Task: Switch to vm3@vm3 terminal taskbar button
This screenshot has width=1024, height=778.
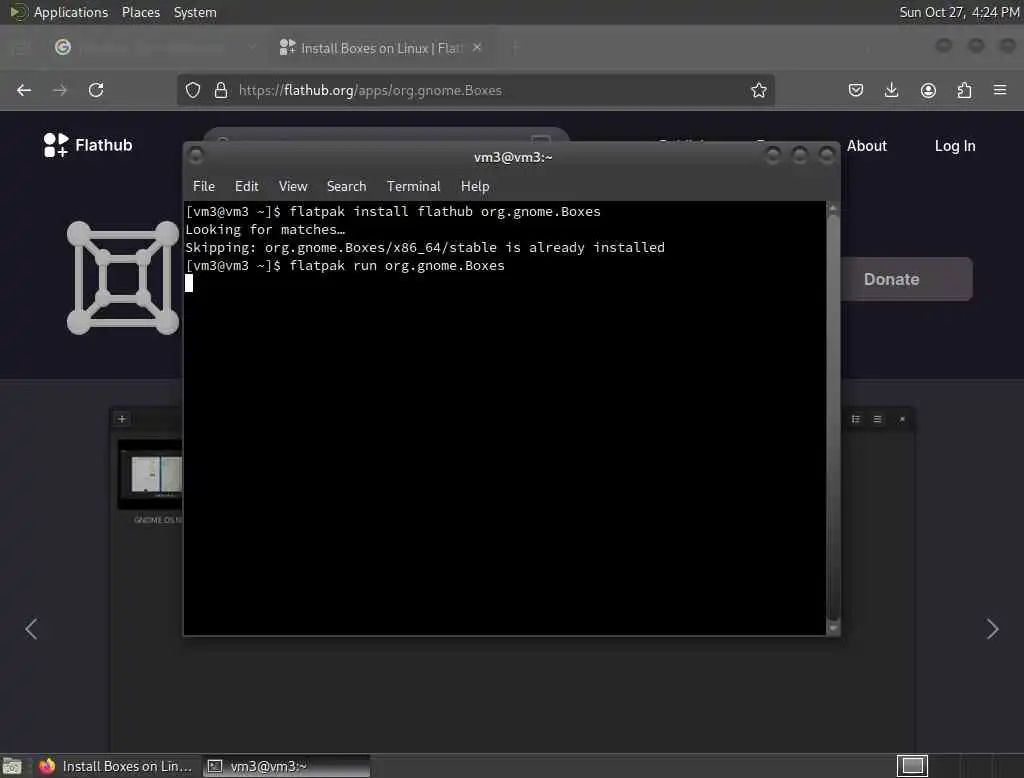Action: point(286,766)
